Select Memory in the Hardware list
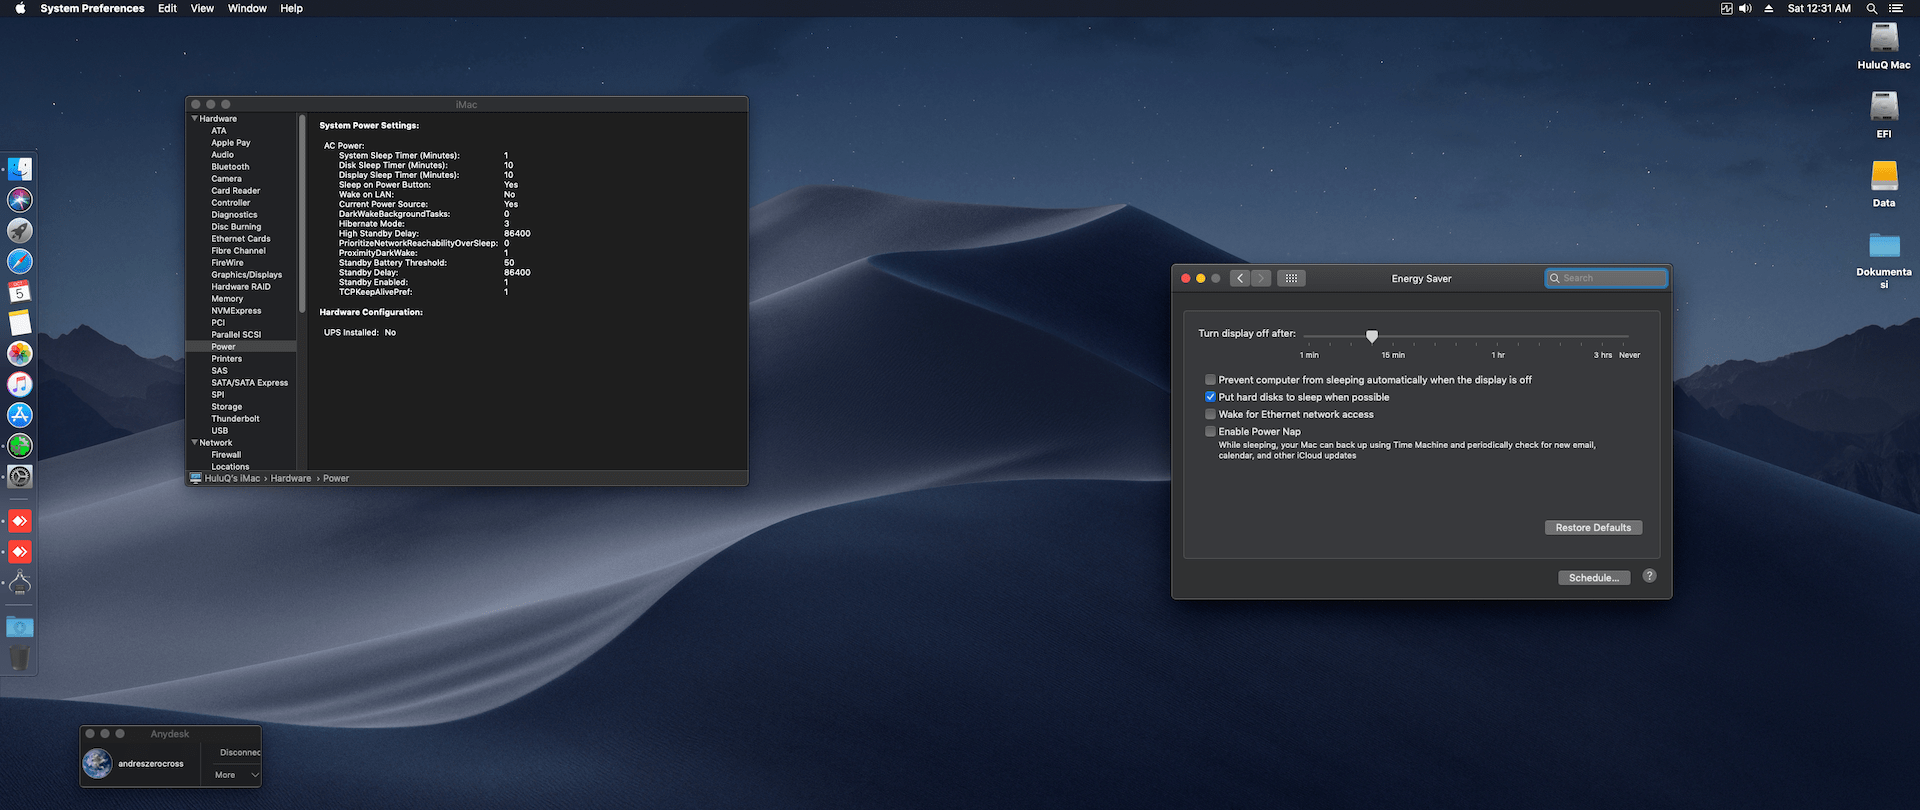The height and width of the screenshot is (810, 1920). [x=227, y=299]
